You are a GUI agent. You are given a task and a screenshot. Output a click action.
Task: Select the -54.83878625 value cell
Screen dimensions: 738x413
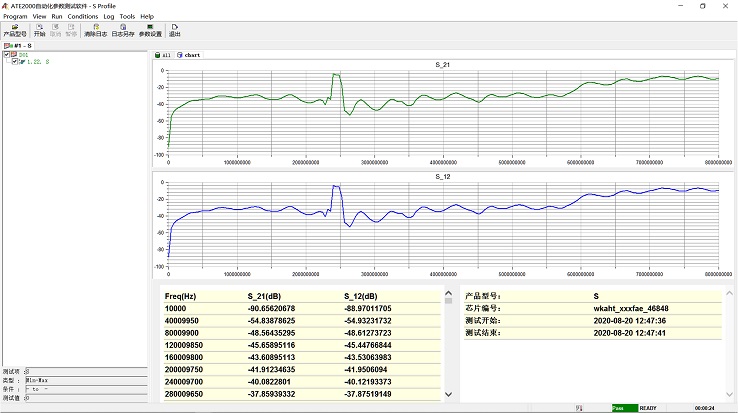(x=271, y=321)
